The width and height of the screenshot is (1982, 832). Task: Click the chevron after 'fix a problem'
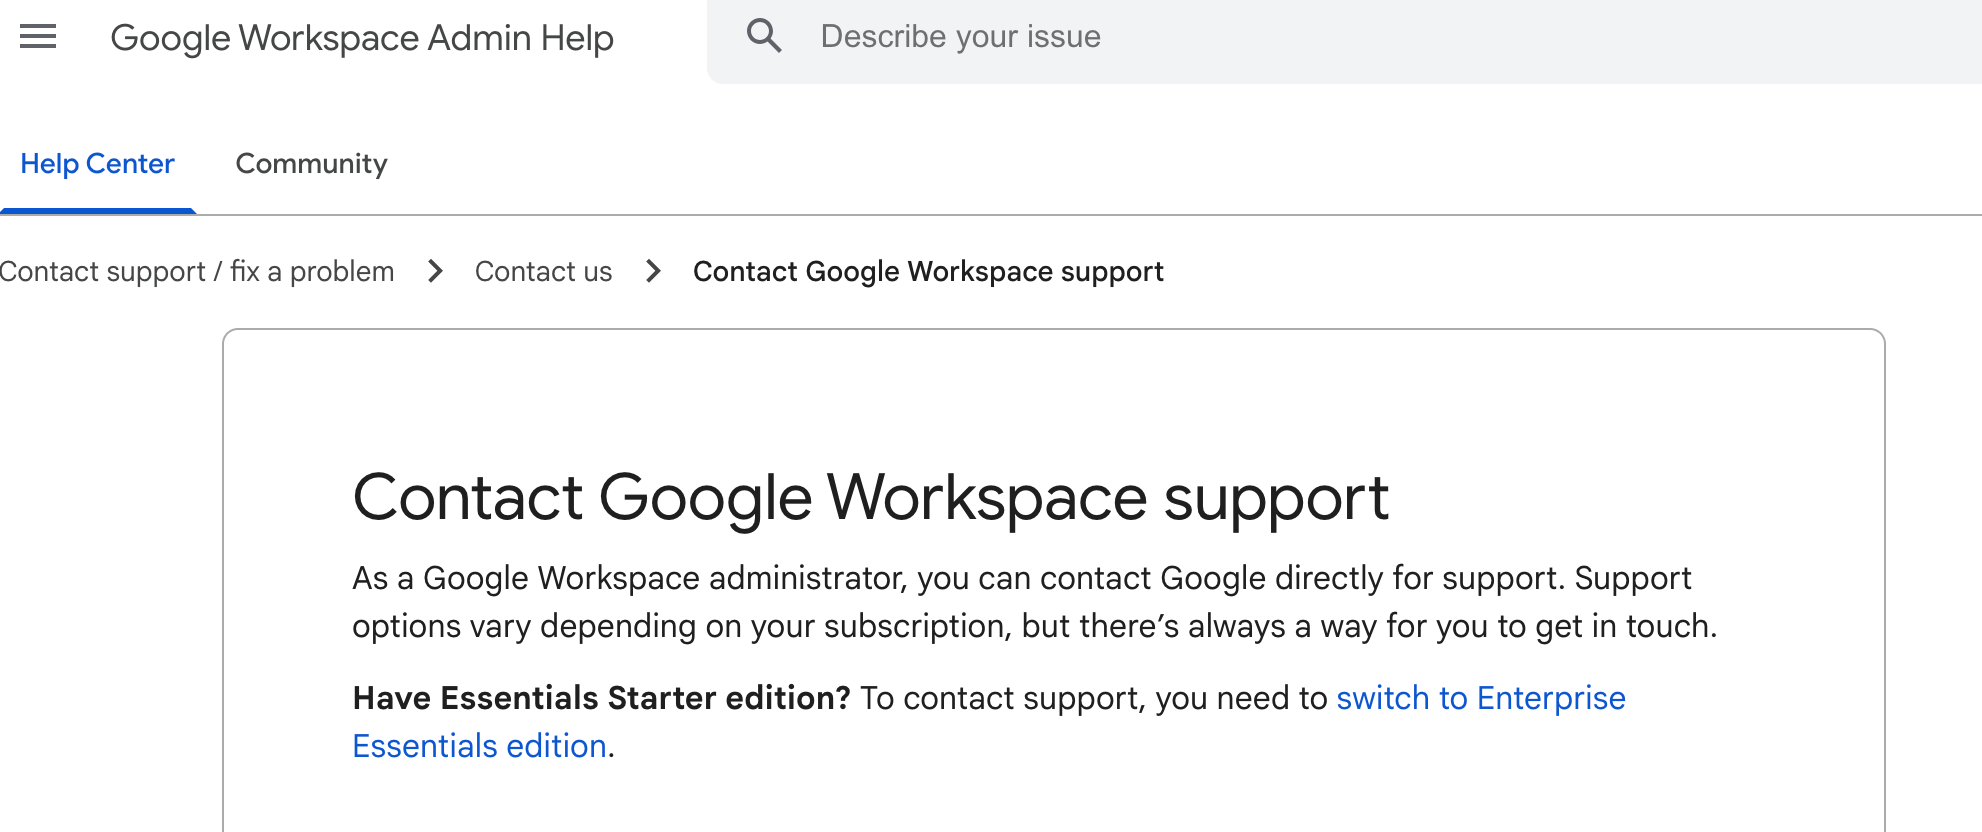click(435, 271)
